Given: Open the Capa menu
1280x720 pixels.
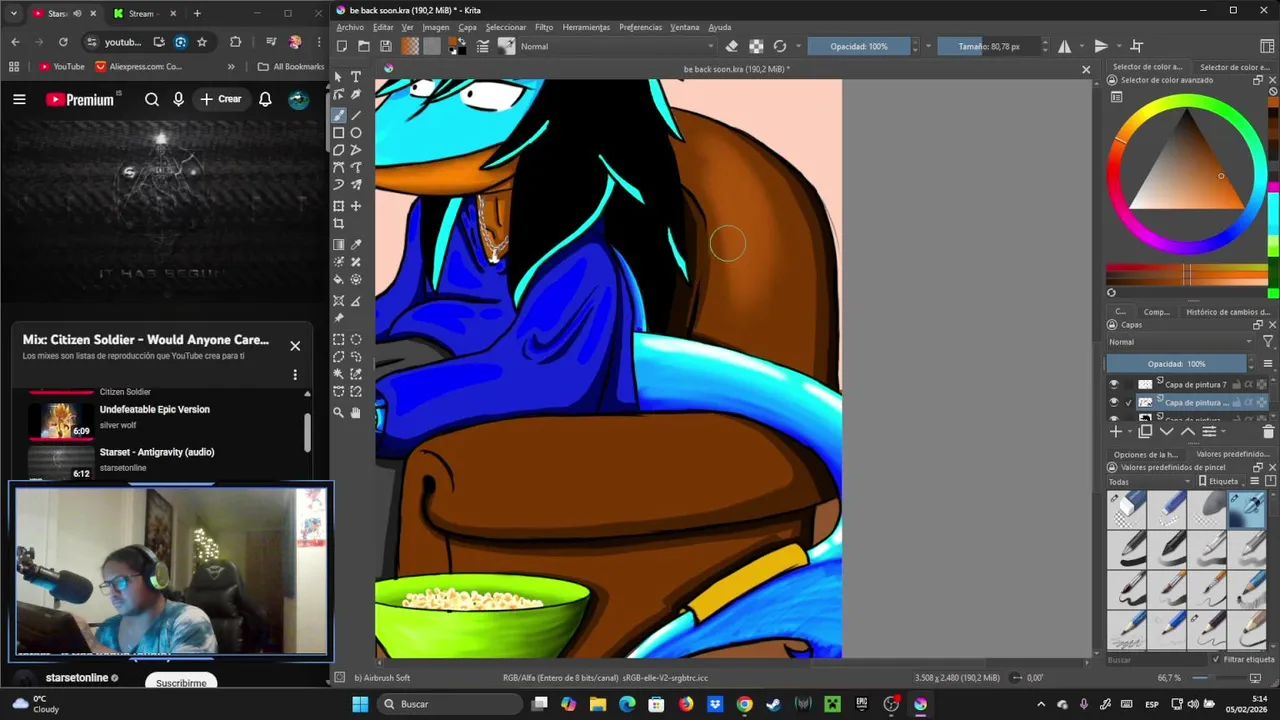Looking at the screenshot, I should point(467,27).
